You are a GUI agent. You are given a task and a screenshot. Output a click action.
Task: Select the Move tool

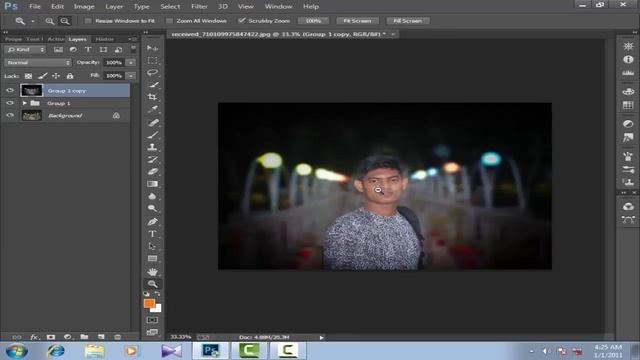tap(152, 48)
